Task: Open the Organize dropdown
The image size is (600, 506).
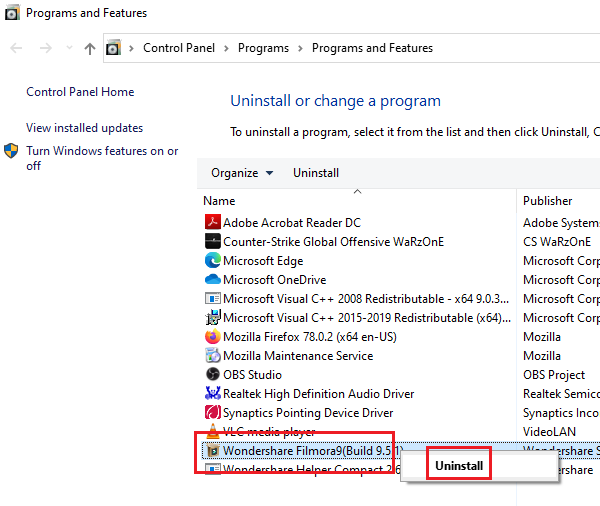Action: click(242, 173)
